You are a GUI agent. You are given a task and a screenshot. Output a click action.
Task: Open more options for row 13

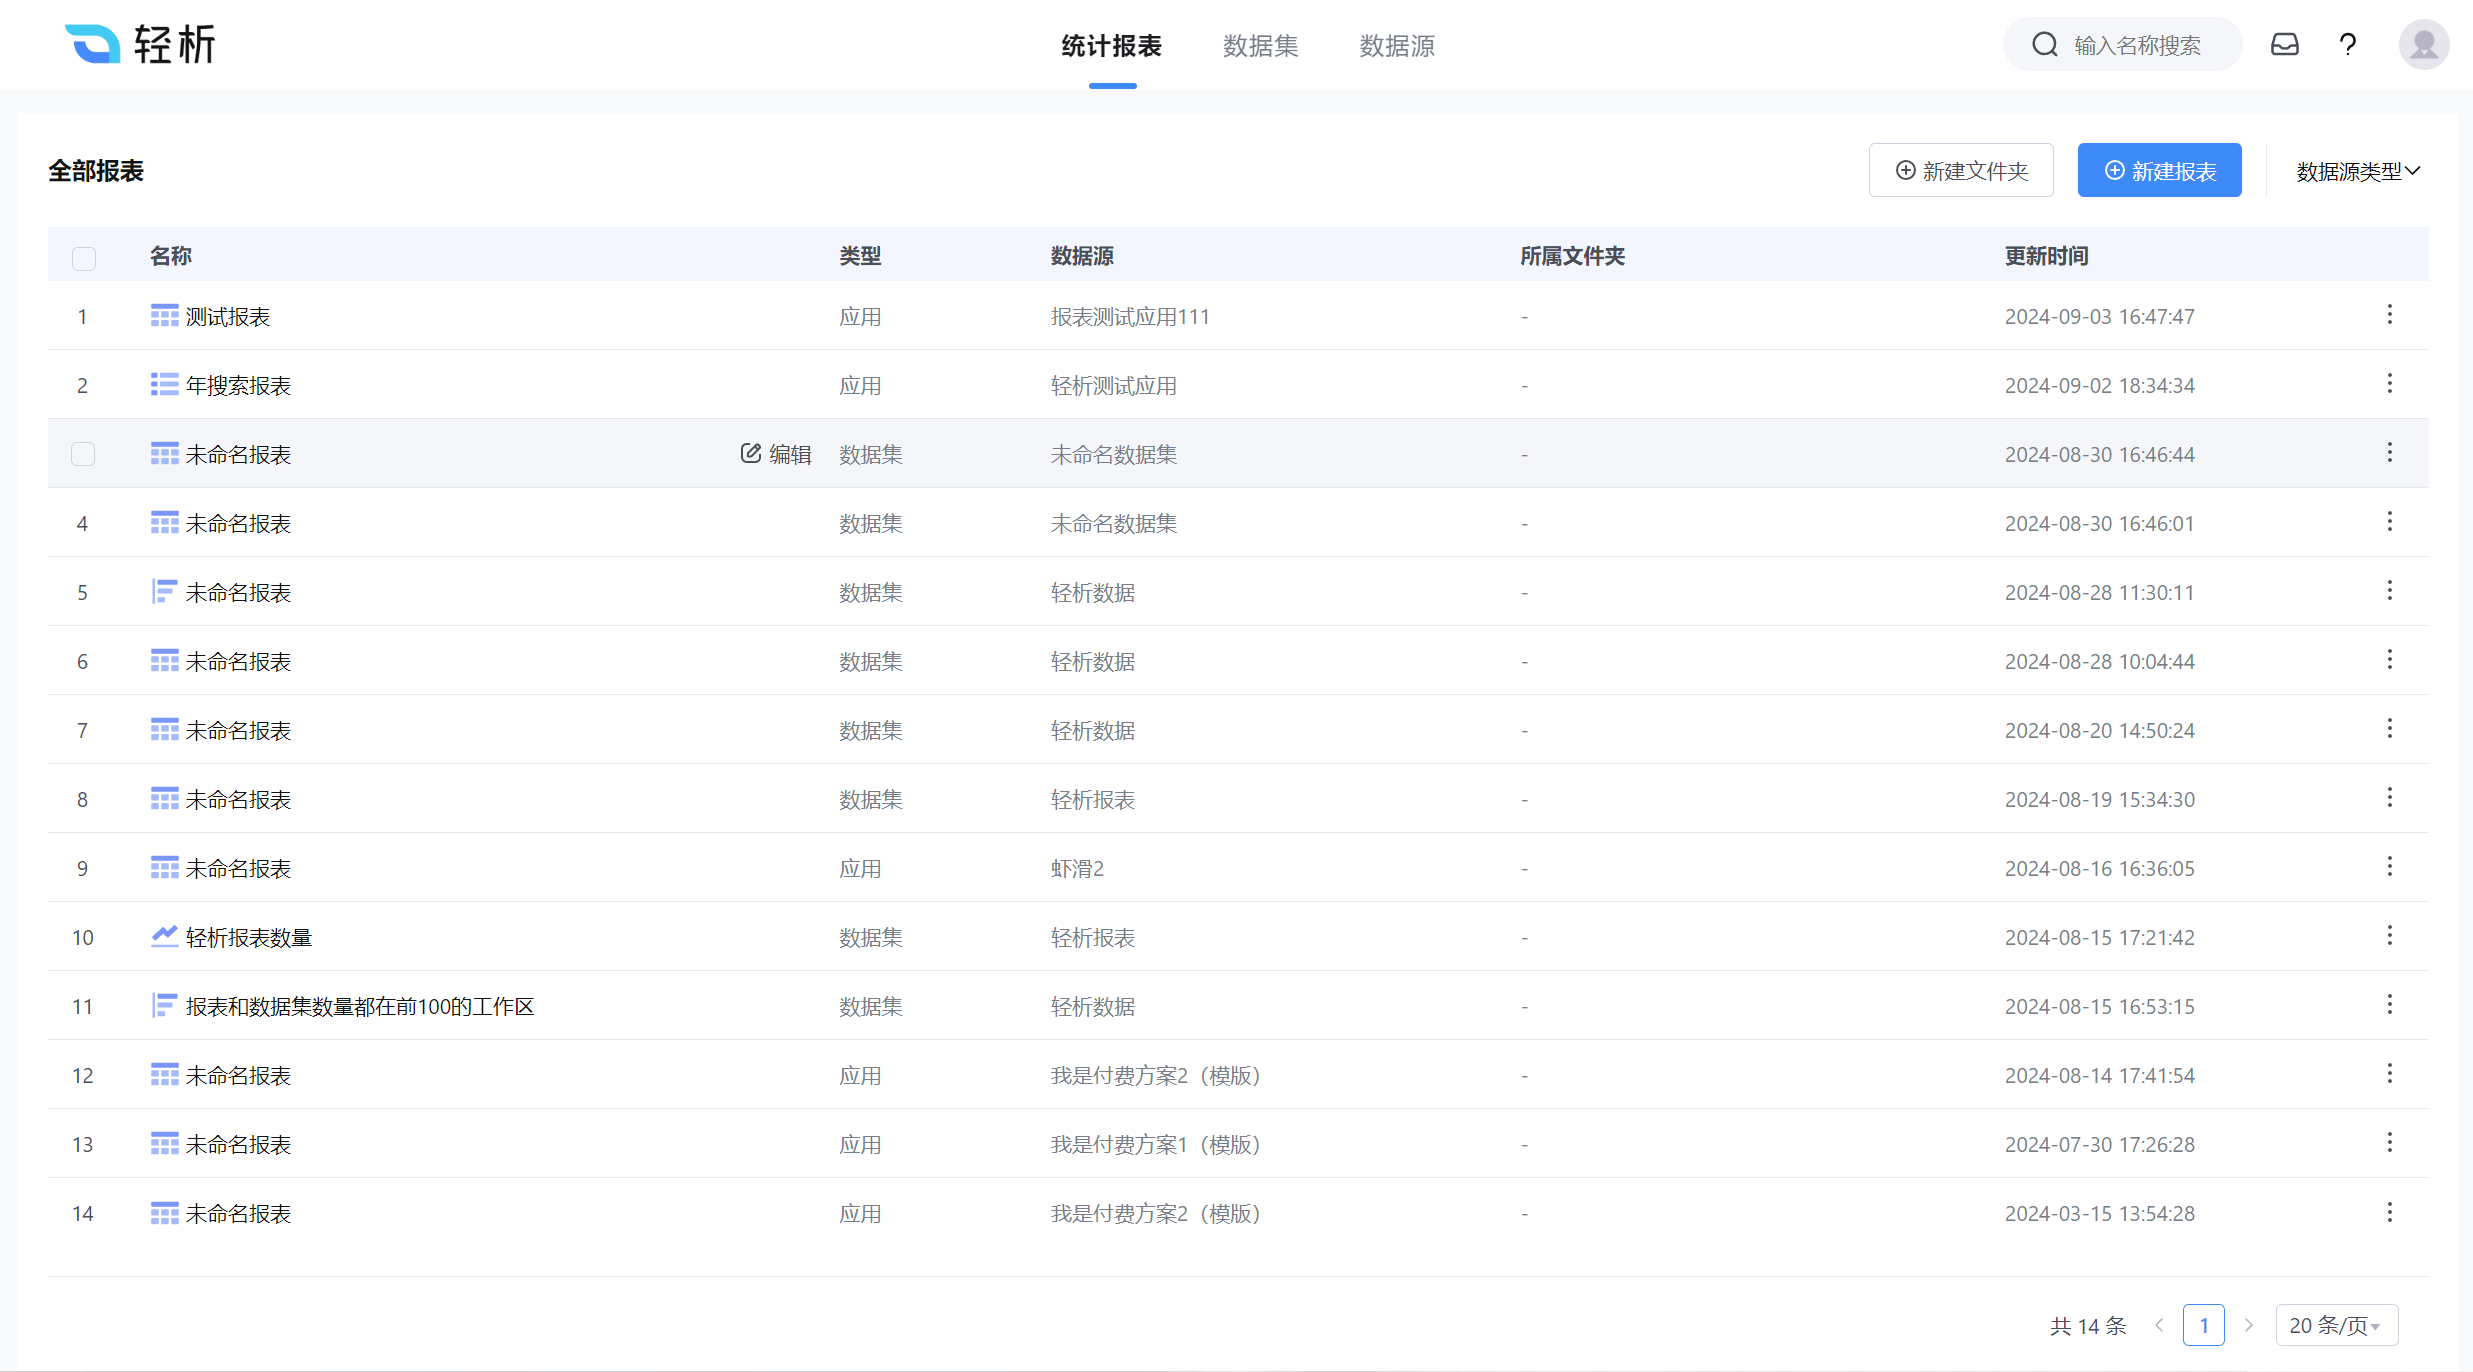pos(2390,1143)
